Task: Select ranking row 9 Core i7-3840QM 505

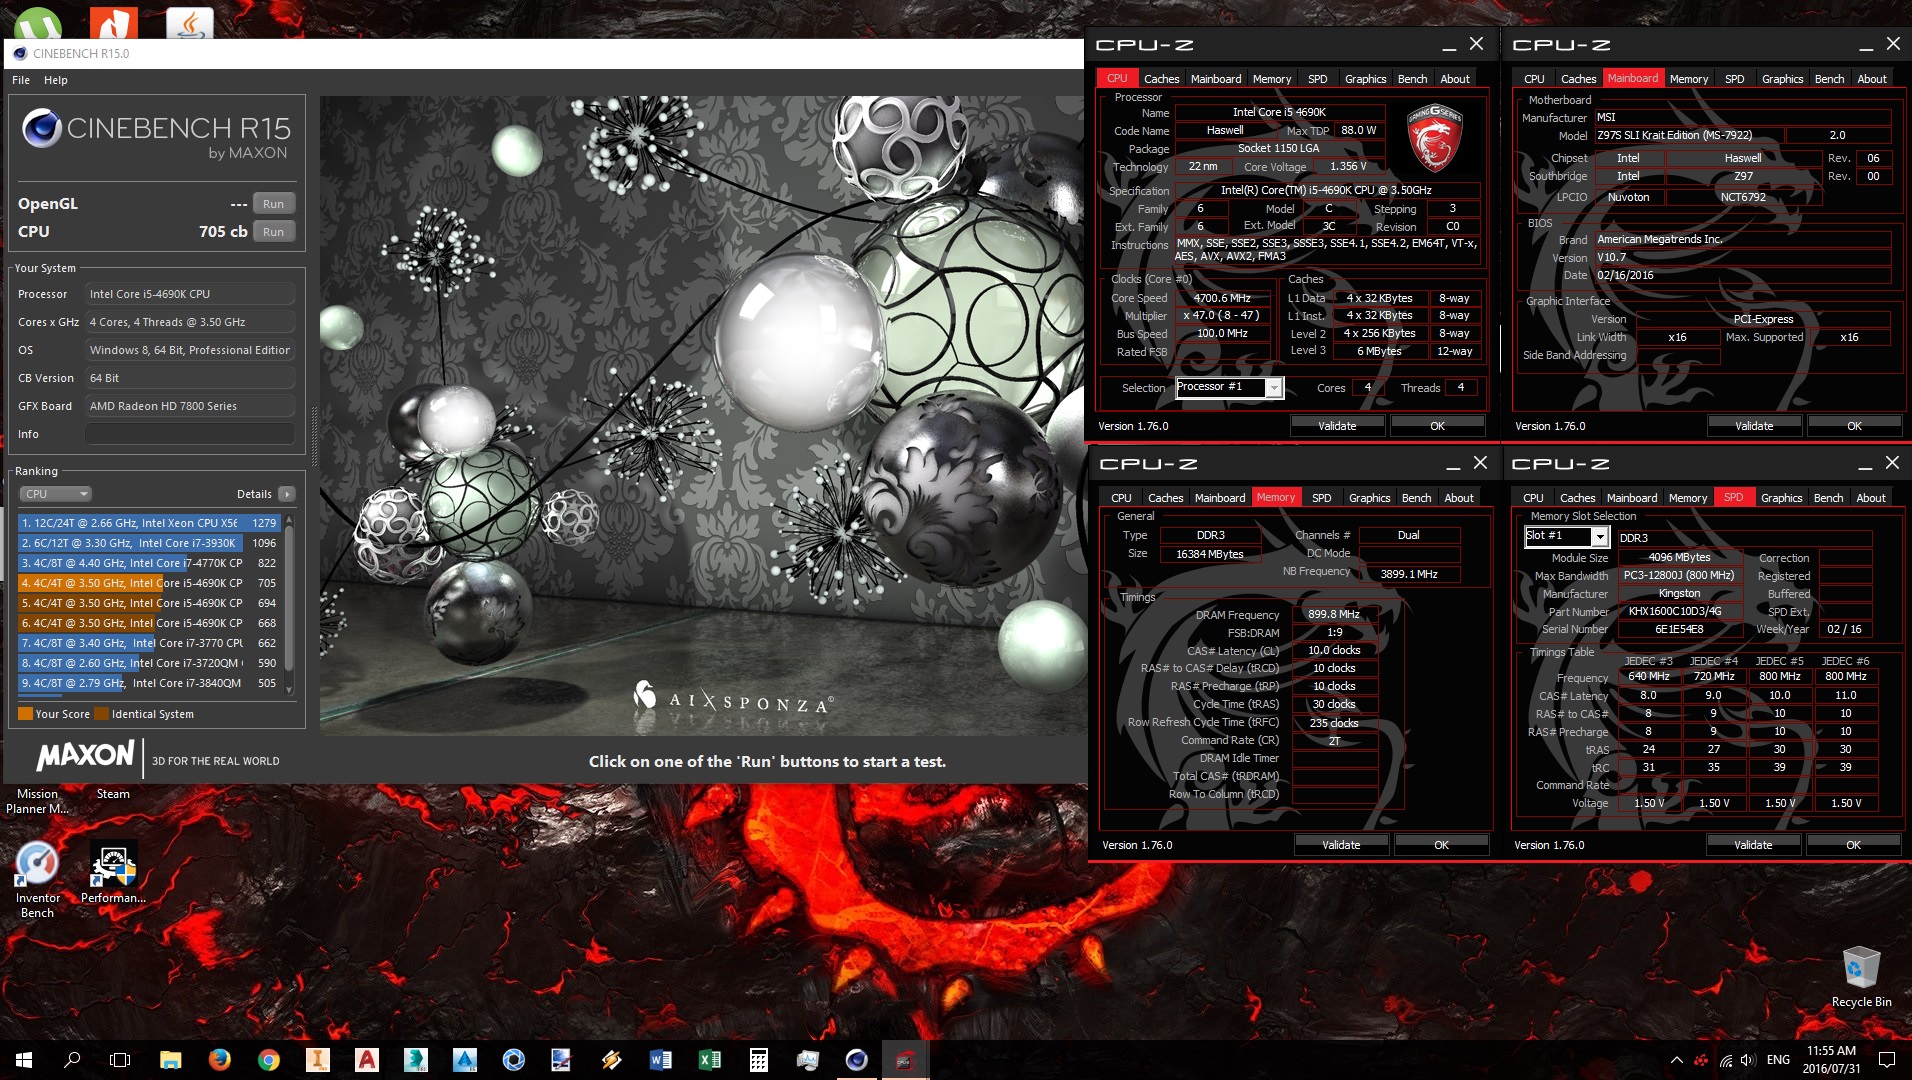Action: pos(149,683)
